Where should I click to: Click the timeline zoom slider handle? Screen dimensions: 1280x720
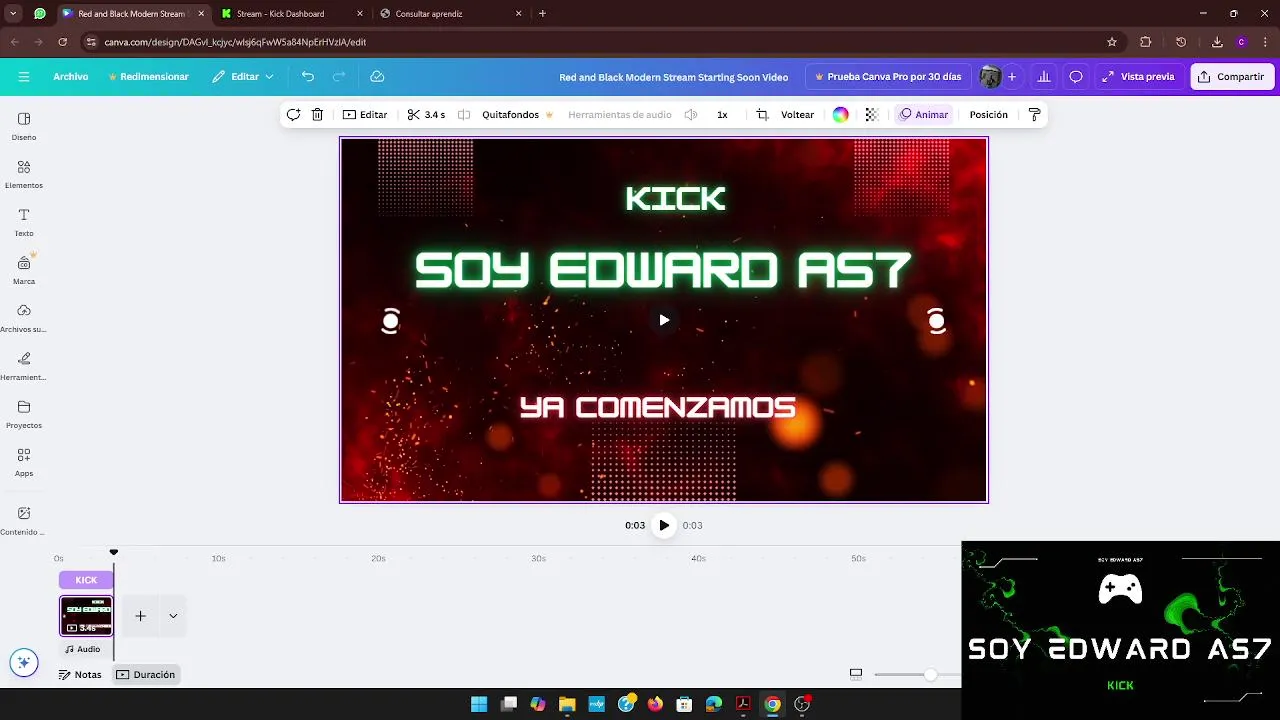(930, 675)
